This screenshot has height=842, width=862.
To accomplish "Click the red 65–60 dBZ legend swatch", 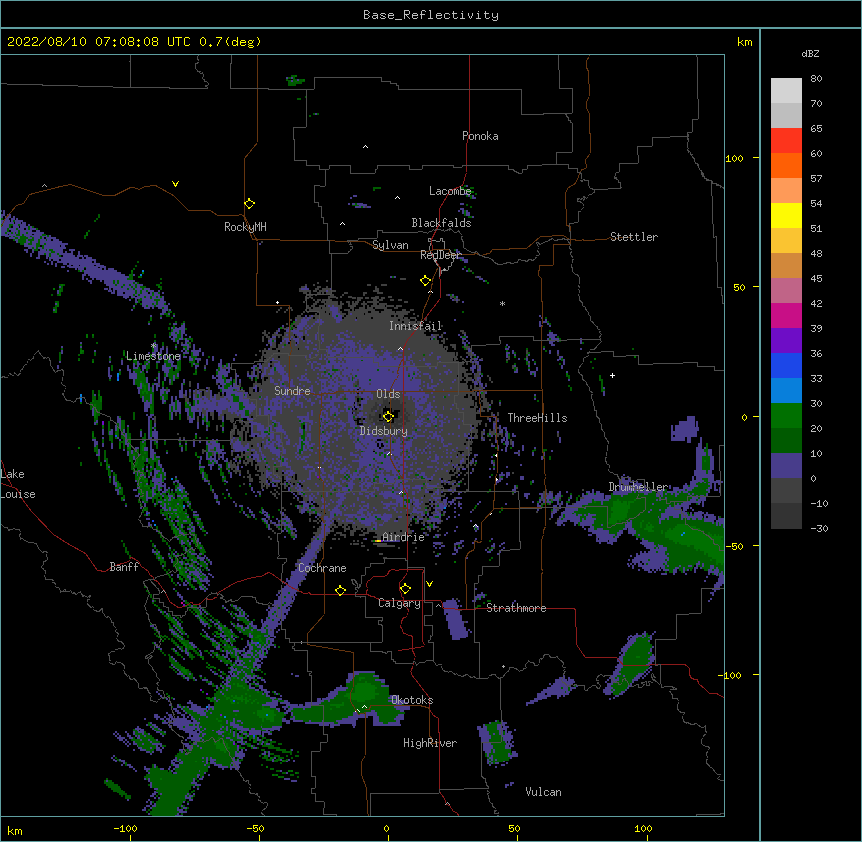I will point(786,141).
